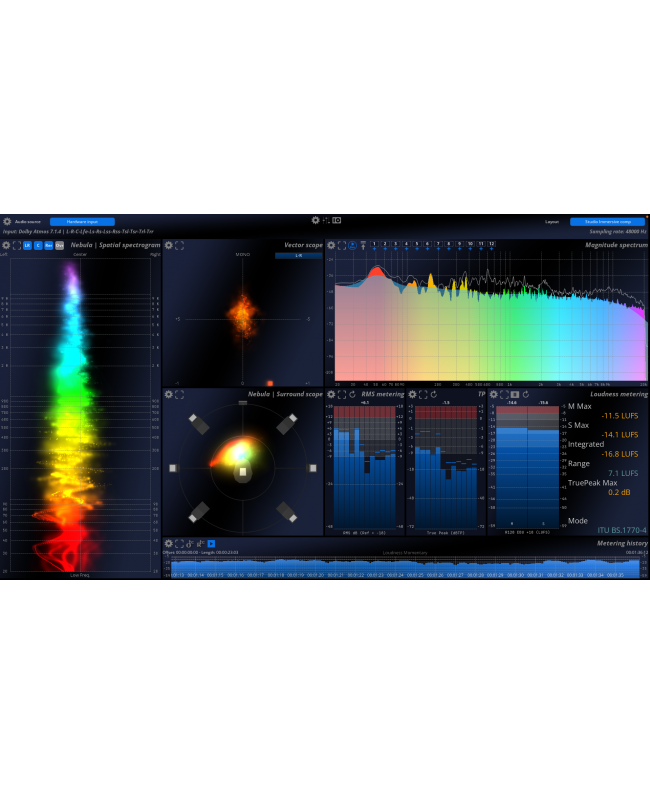
Task: Open Metering history settings gear
Action: (169, 543)
